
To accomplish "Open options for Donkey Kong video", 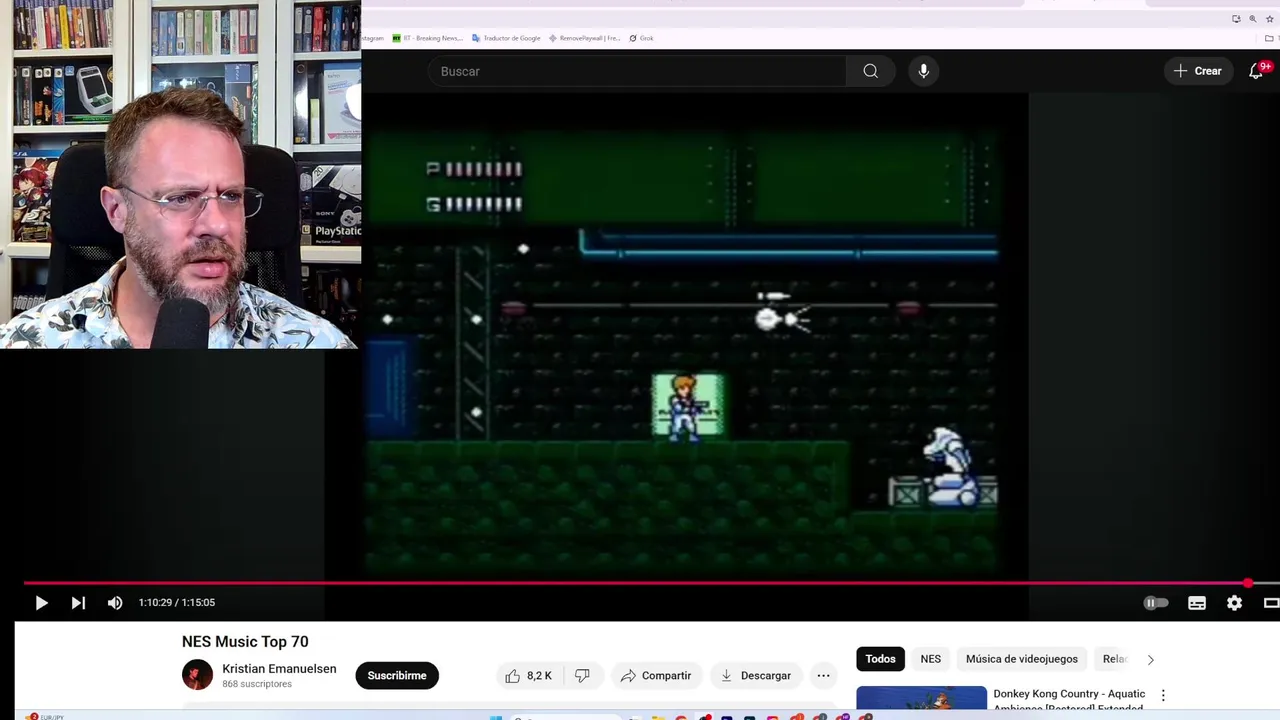I will click(1163, 695).
